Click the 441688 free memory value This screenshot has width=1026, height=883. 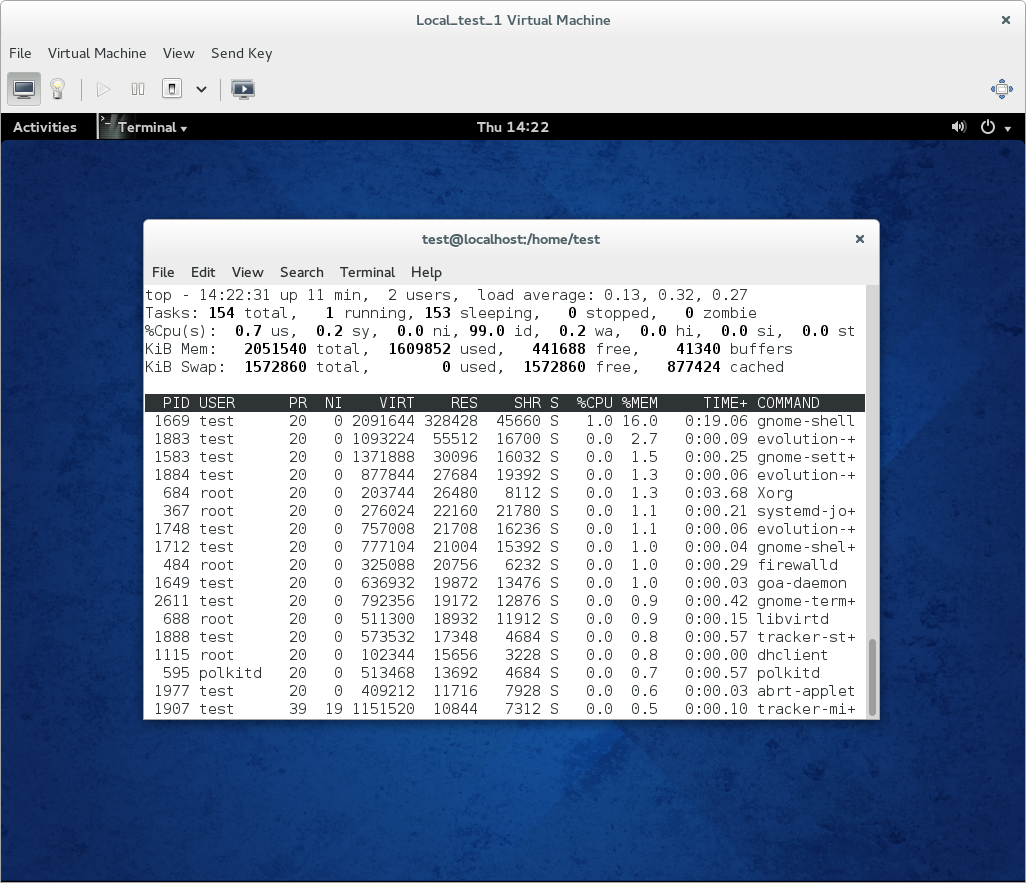(559, 349)
